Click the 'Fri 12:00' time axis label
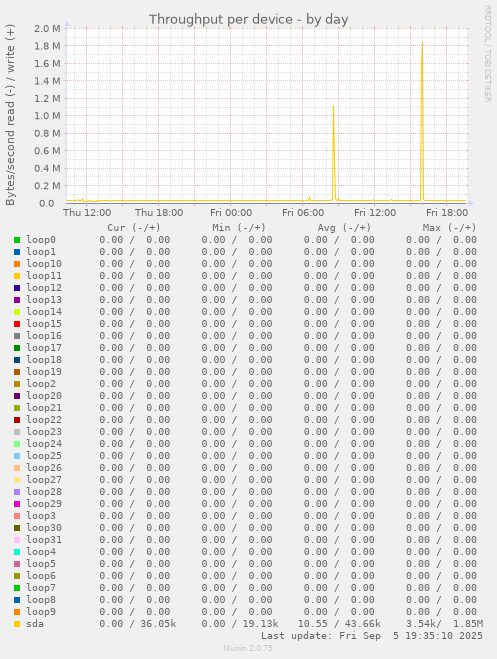The height and width of the screenshot is (659, 497). pos(375,213)
